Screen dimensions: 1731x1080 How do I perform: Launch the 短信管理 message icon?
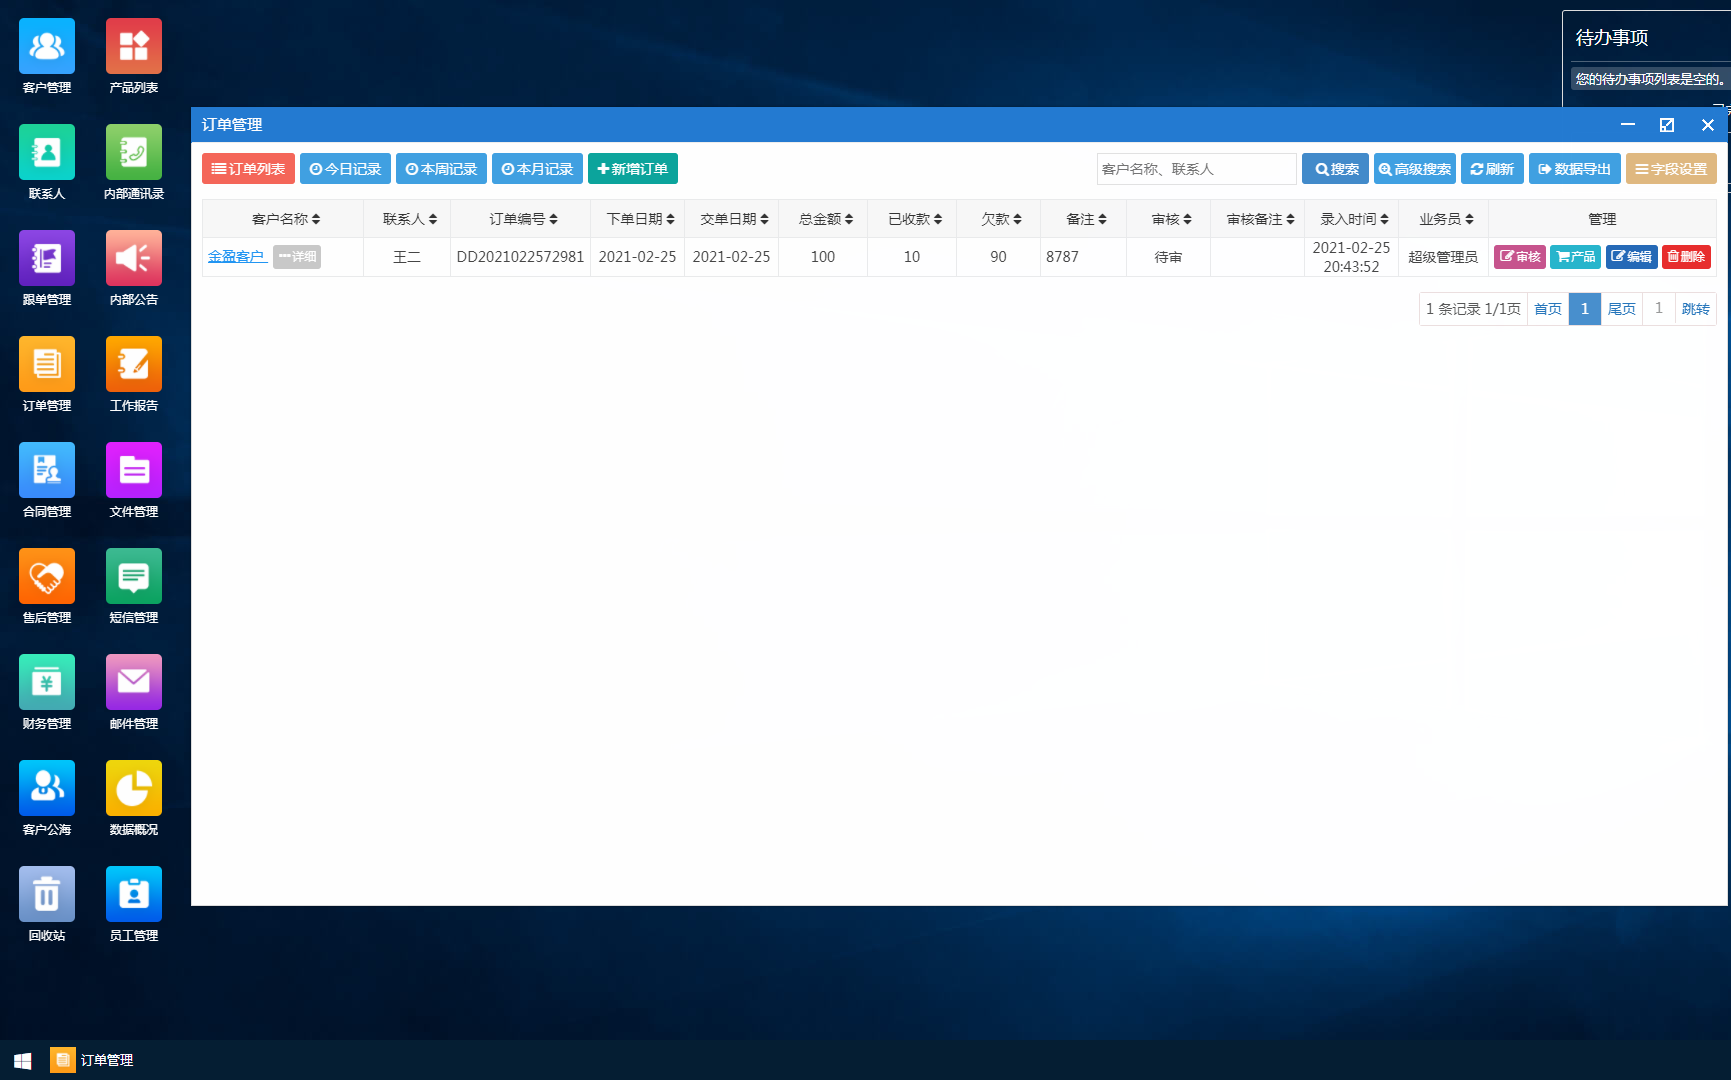point(134,577)
